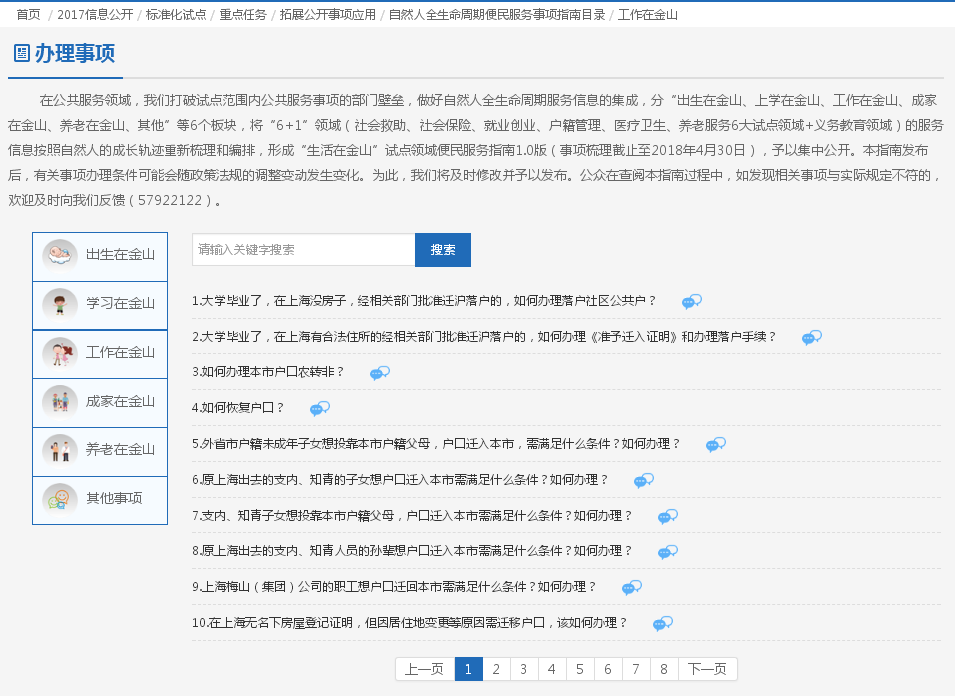Open 重点任务 breadcrumb link
Viewport: 955px width, 696px height.
coord(243,15)
